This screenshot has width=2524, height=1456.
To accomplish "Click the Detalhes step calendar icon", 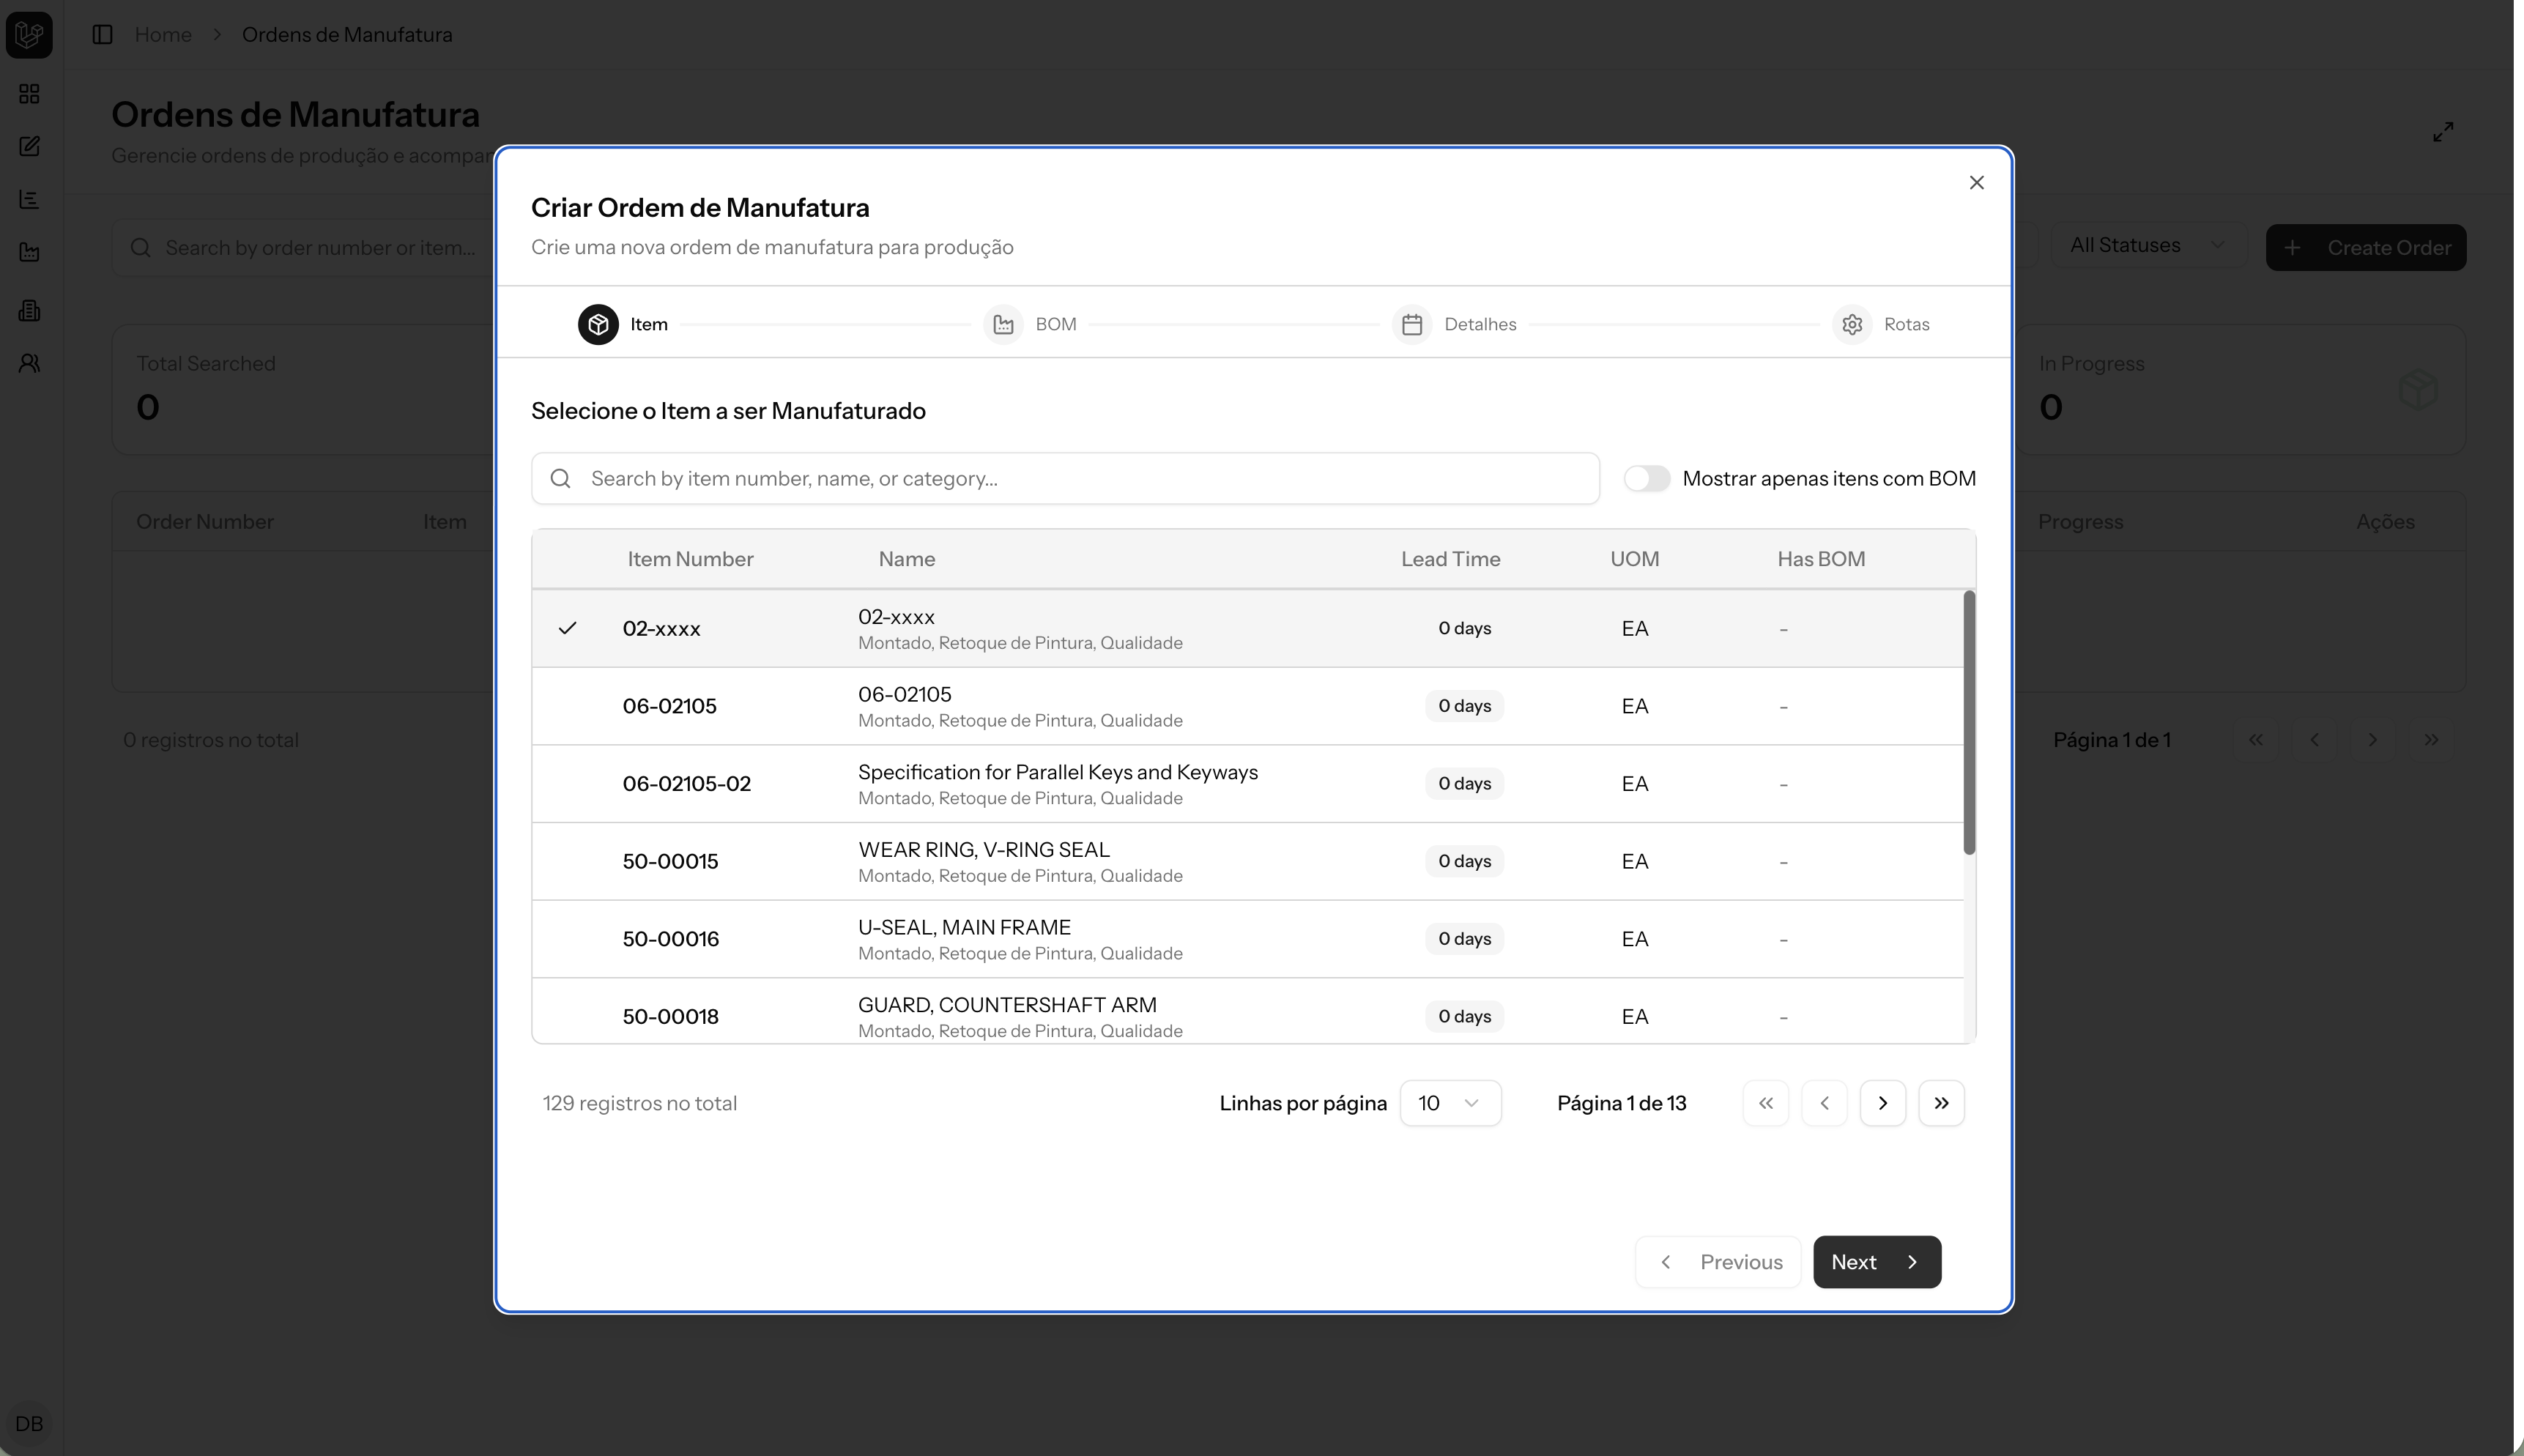I will [x=1411, y=324].
